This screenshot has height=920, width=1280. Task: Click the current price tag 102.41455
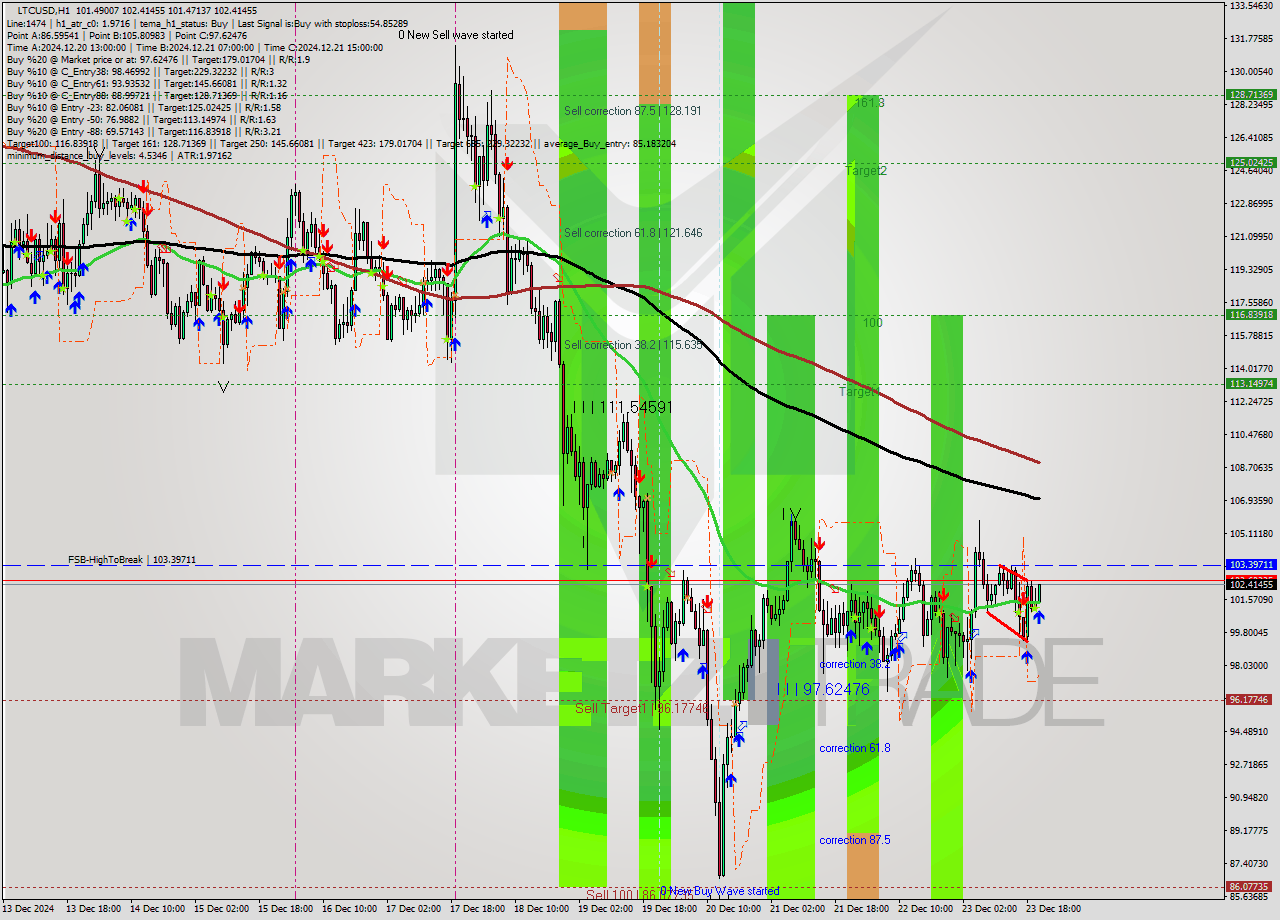[1251, 584]
